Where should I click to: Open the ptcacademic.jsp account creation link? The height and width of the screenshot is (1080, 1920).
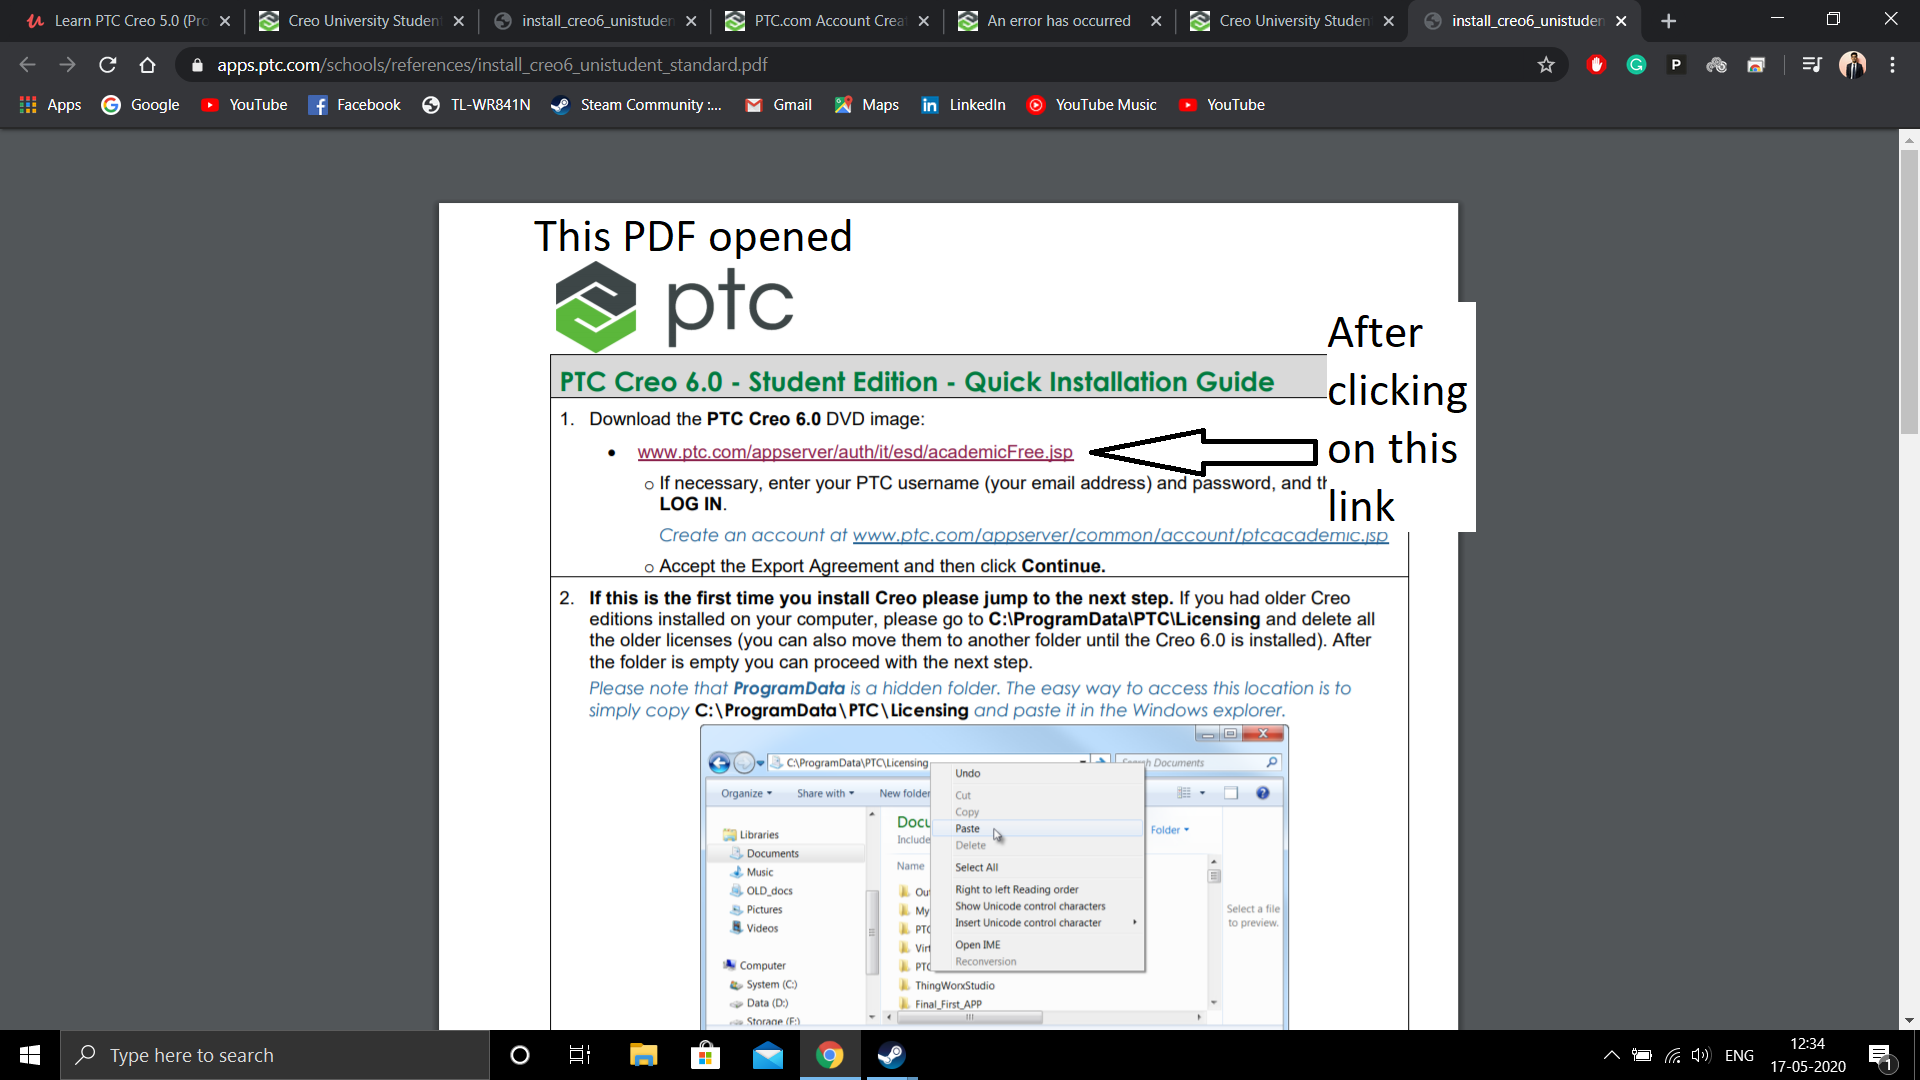(1120, 536)
